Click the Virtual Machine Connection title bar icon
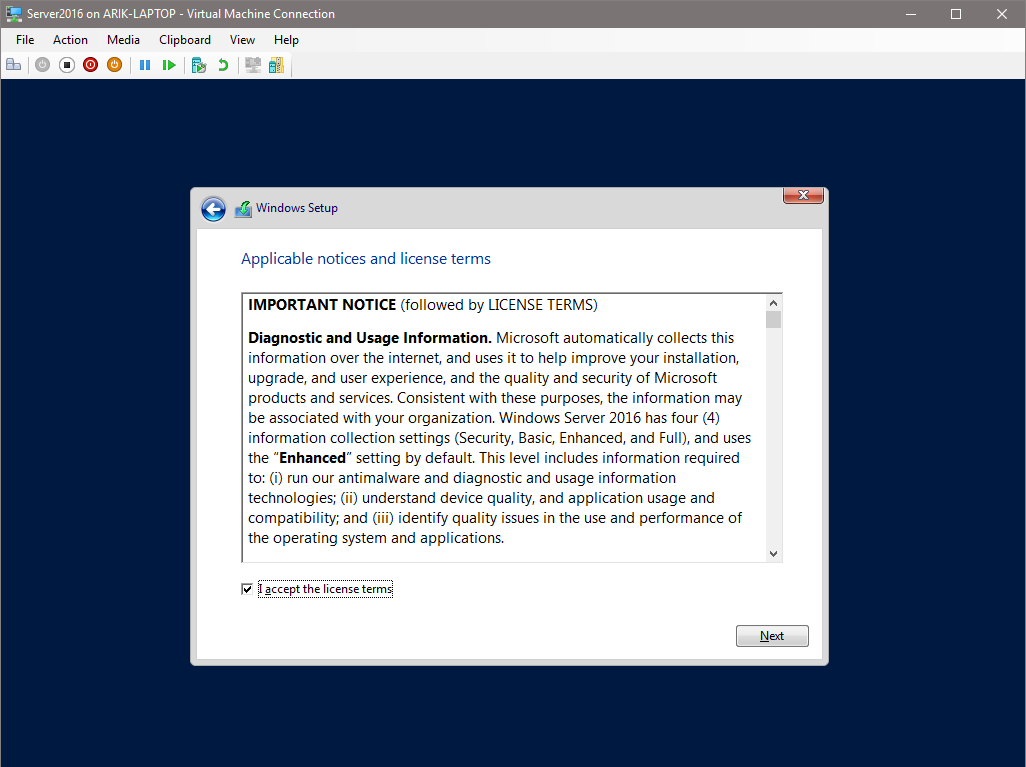1026x767 pixels. click(x=14, y=14)
